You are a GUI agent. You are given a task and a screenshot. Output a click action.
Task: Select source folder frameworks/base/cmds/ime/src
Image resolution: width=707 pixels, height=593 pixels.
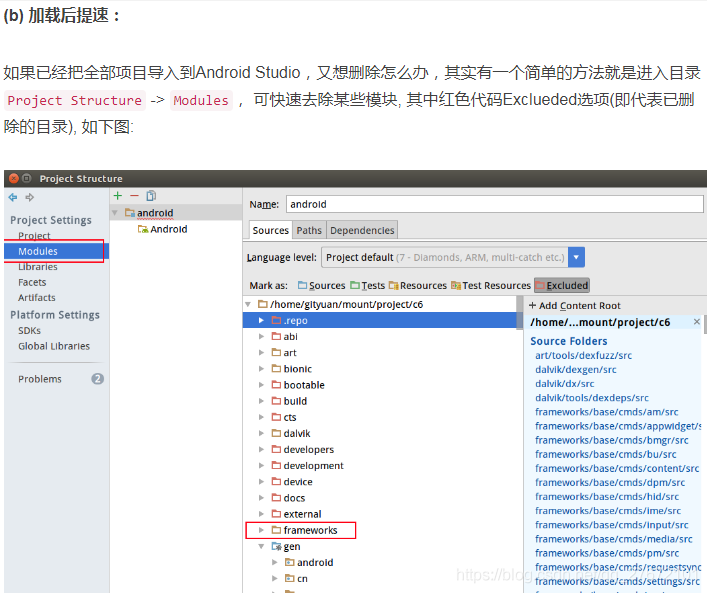tap(608, 510)
